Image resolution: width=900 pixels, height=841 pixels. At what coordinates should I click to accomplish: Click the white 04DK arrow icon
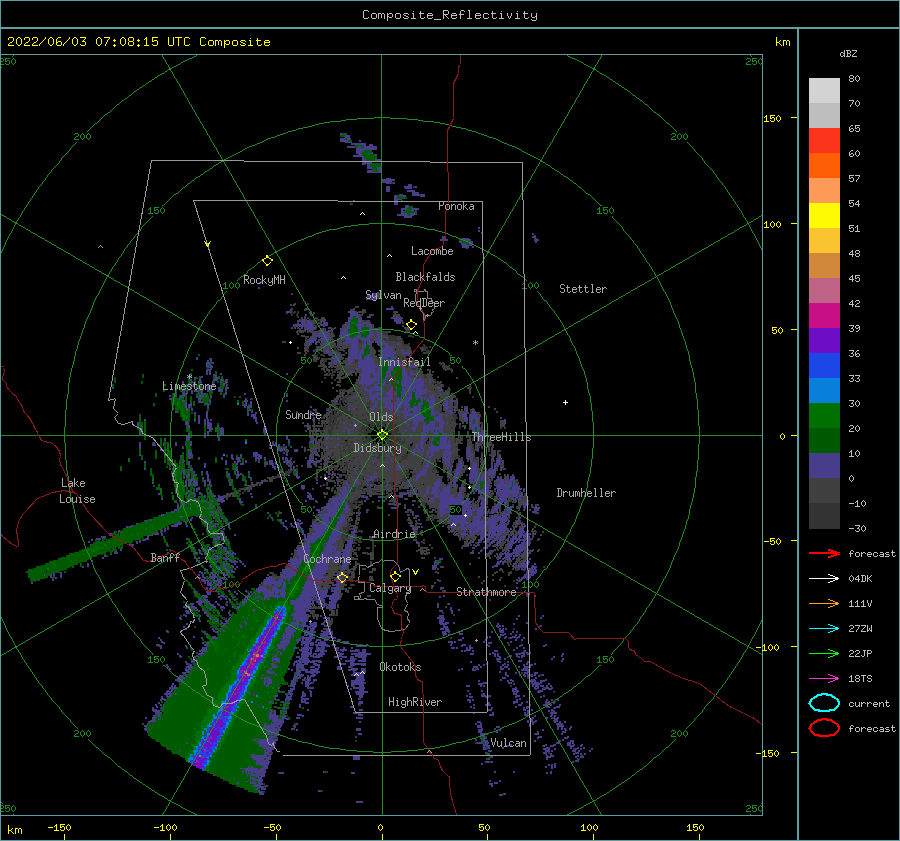[824, 578]
